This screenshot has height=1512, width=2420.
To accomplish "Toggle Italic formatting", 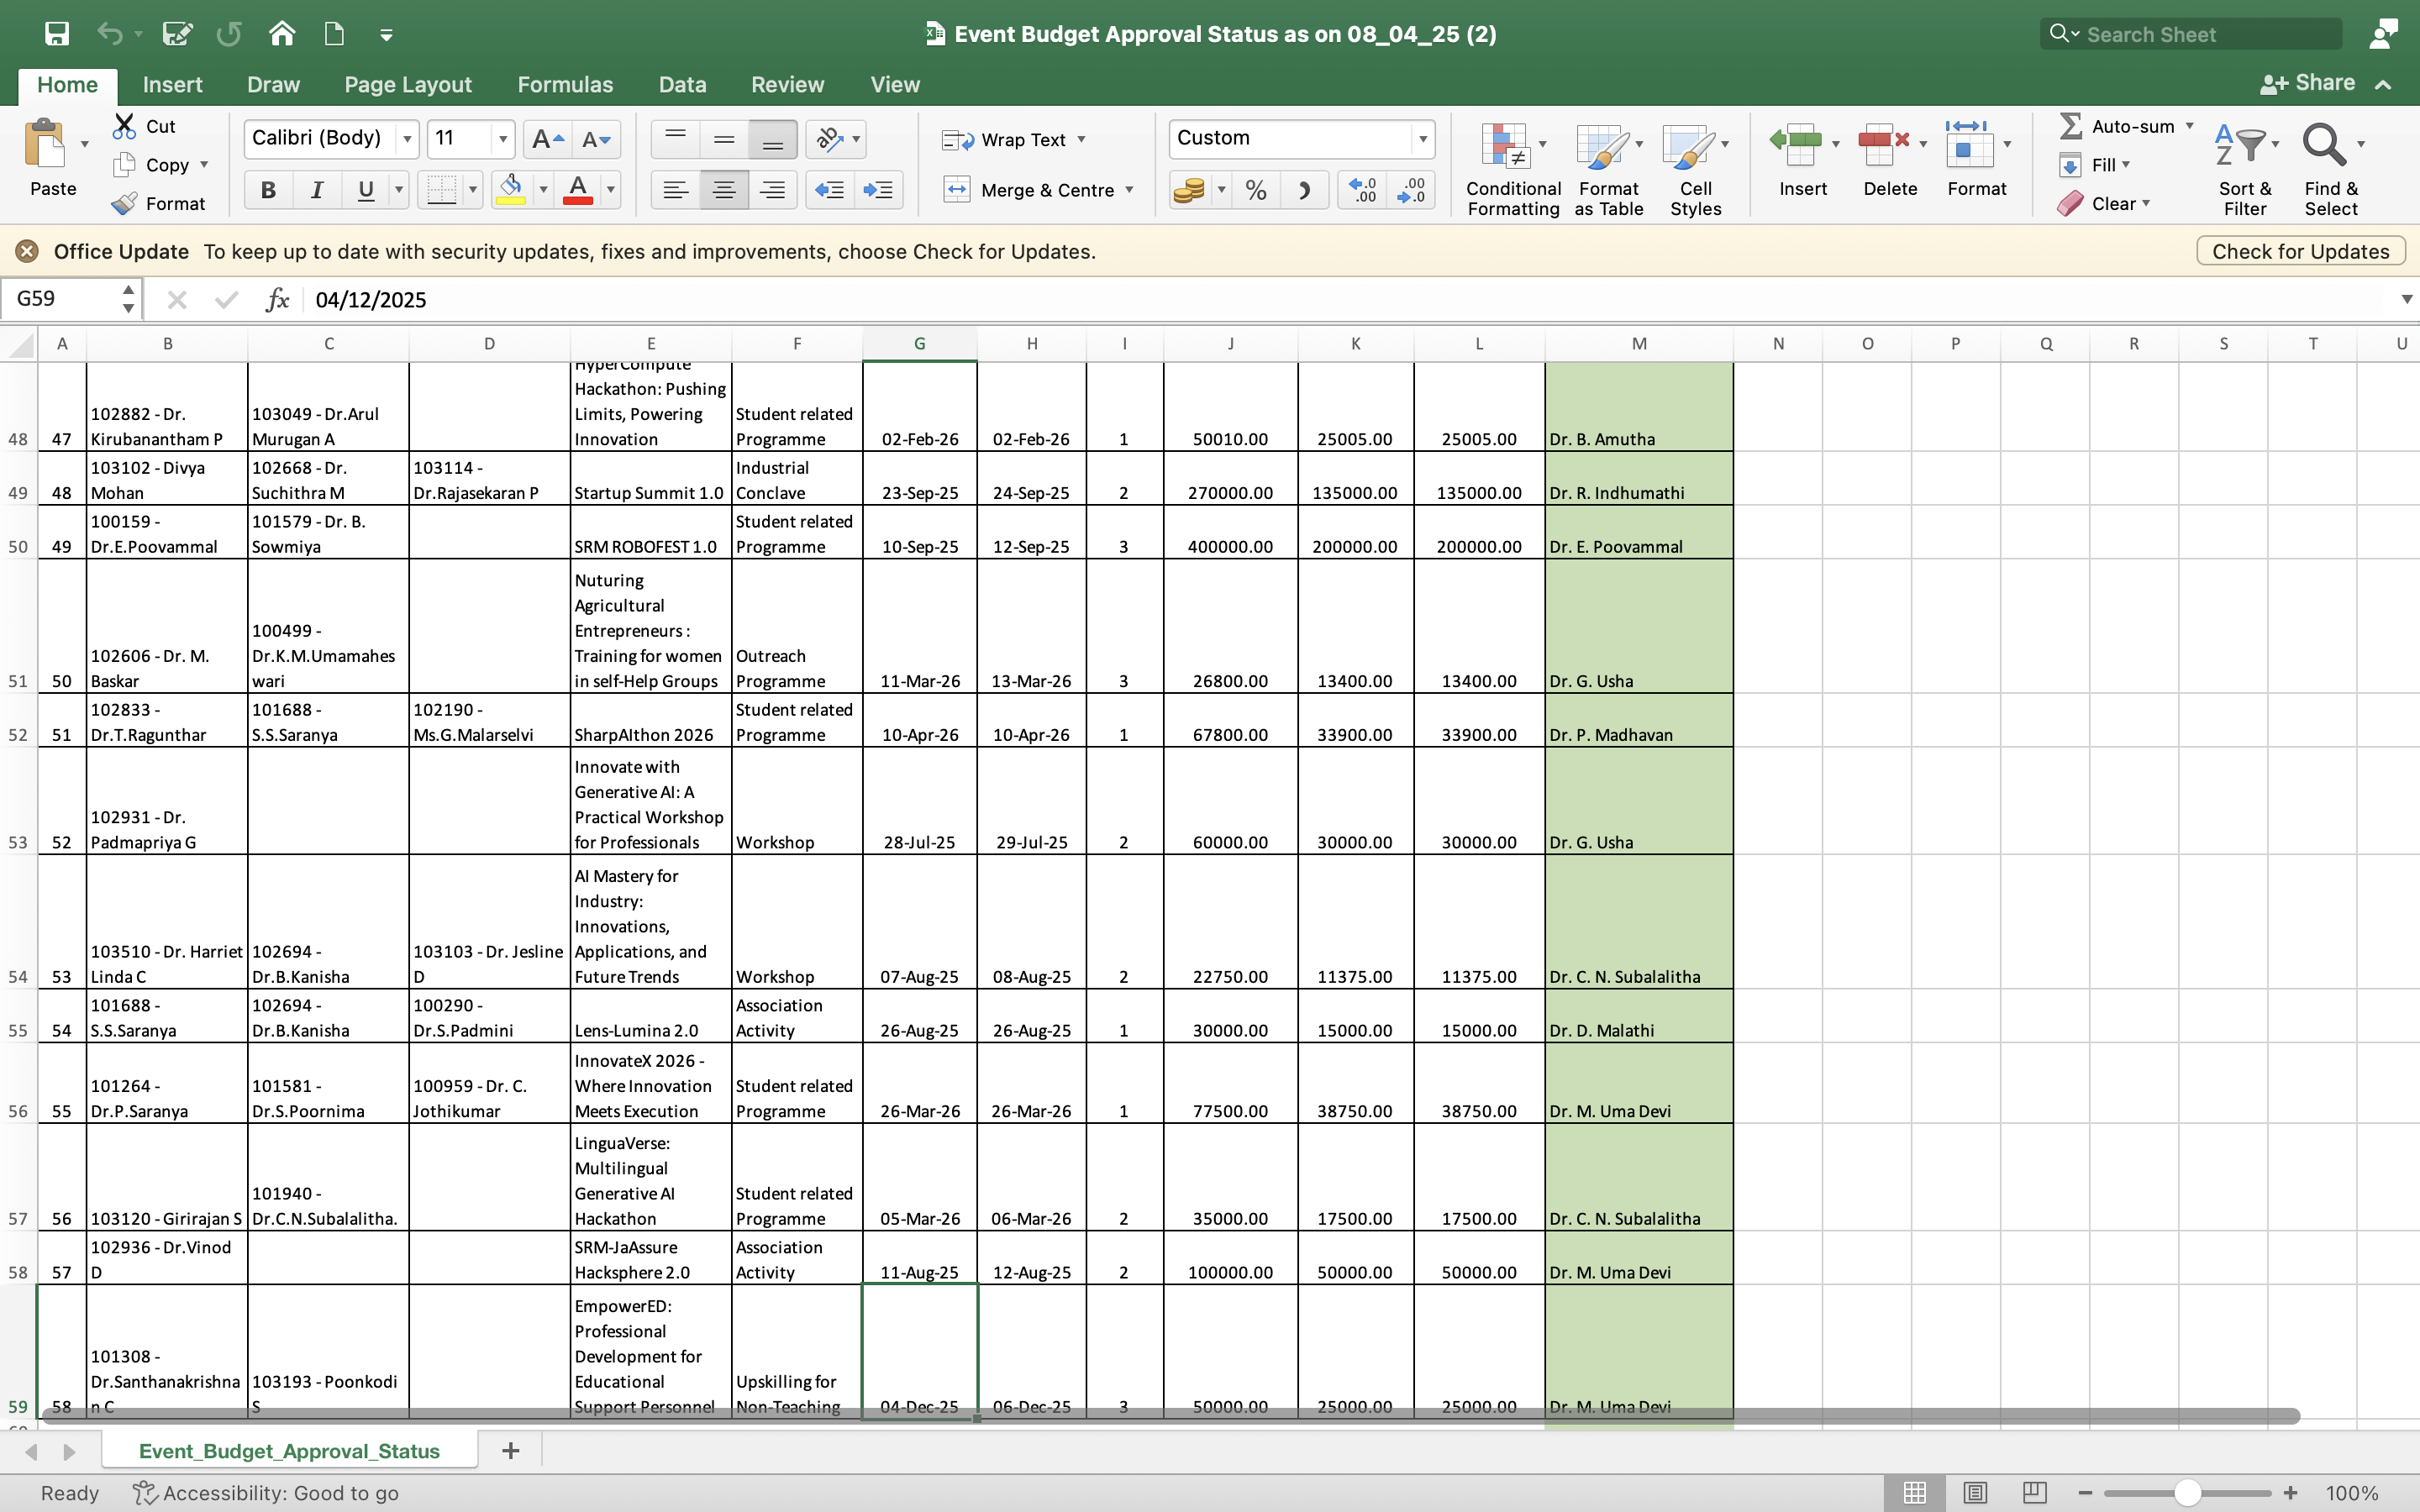I will pyautogui.click(x=317, y=190).
